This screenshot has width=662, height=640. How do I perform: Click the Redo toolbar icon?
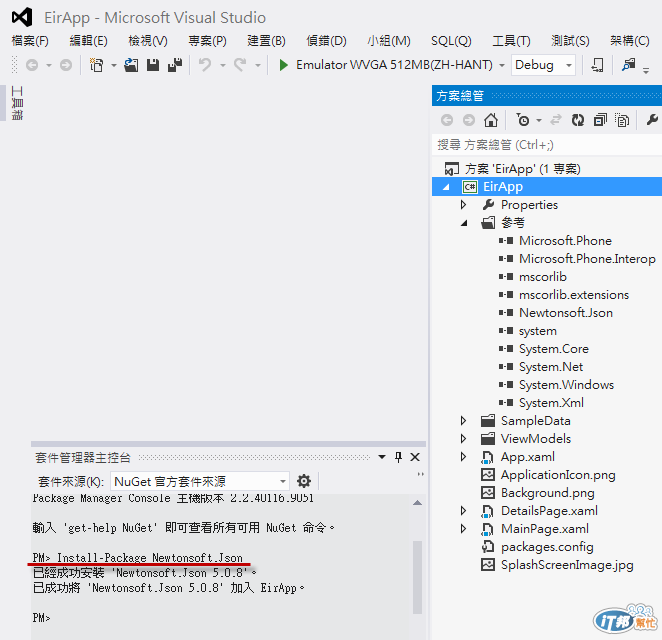pyautogui.click(x=240, y=65)
